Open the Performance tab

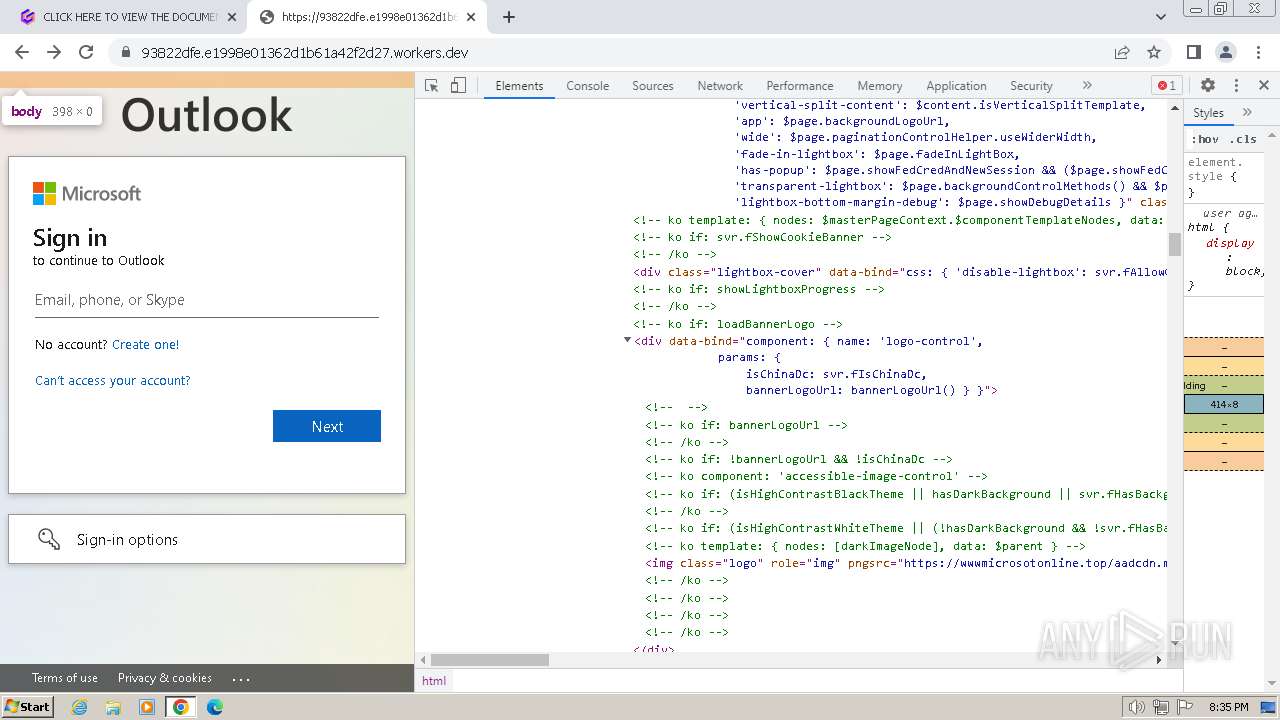[800, 86]
